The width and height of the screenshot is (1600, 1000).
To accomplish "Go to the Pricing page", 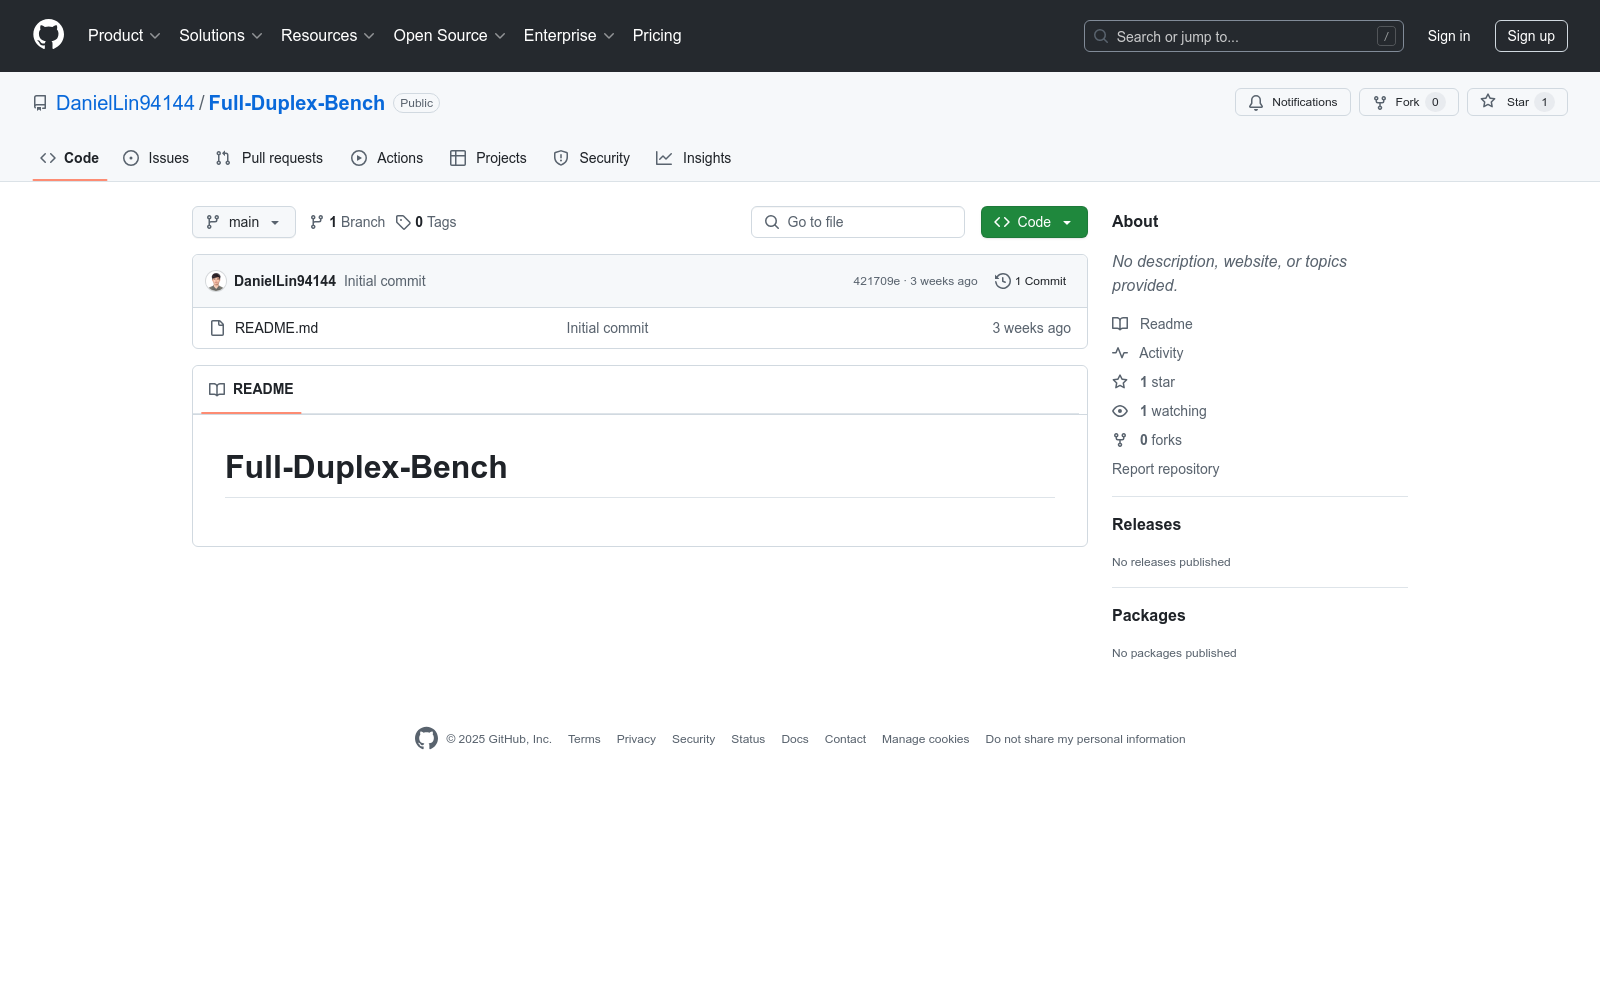I will pyautogui.click(x=657, y=36).
